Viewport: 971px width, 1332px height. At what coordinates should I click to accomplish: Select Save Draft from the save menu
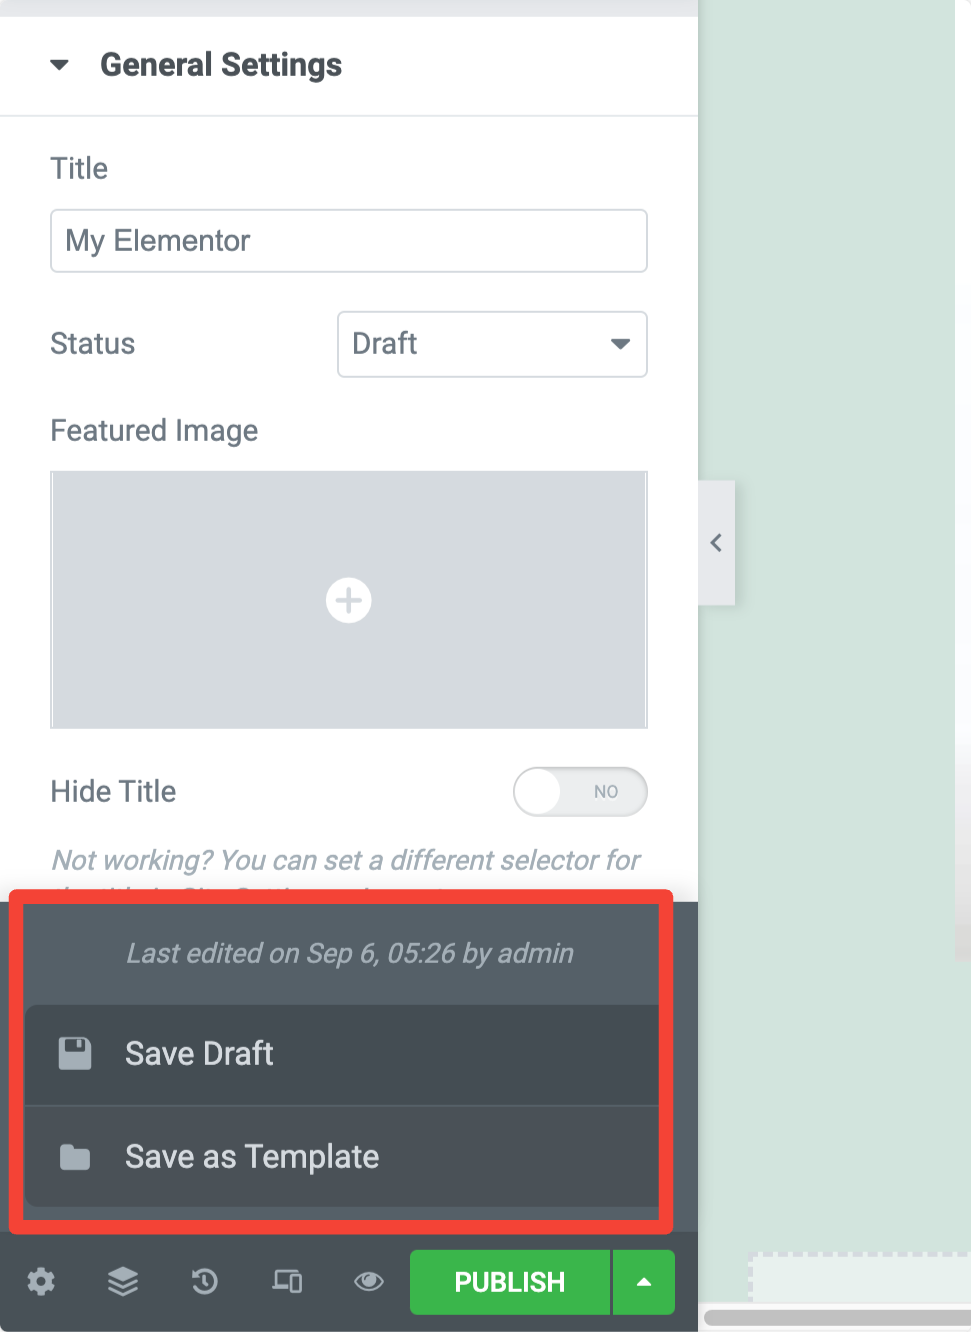pyautogui.click(x=198, y=1052)
